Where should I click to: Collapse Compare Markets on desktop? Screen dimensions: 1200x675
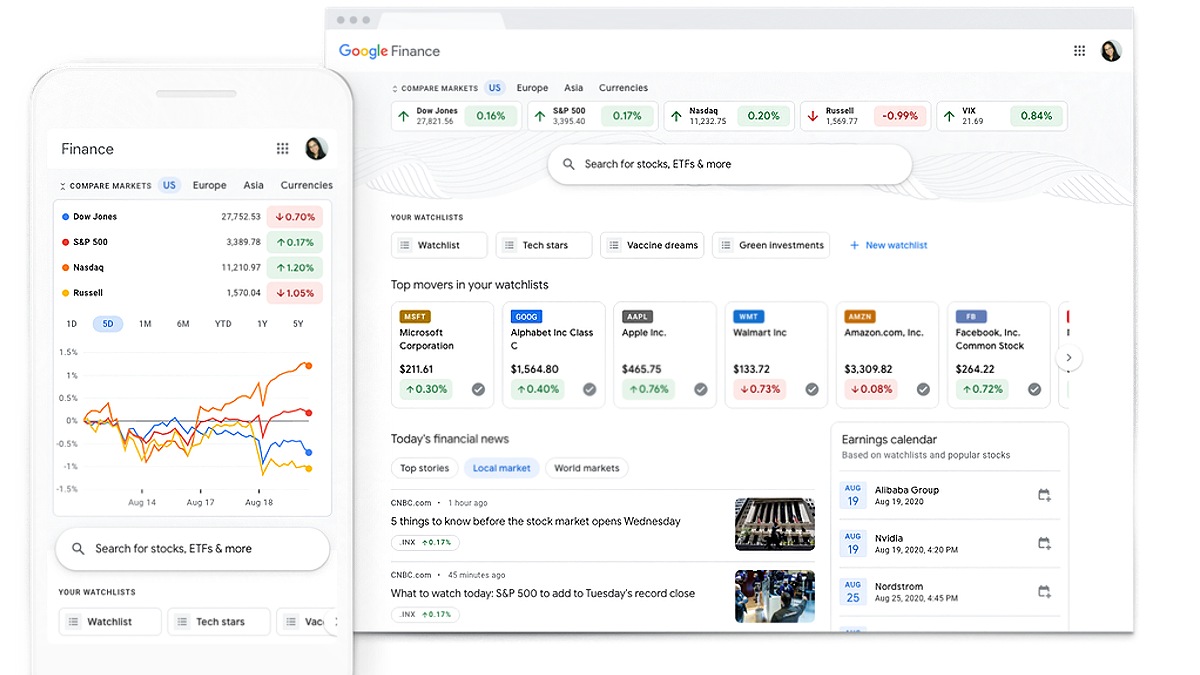pyautogui.click(x=395, y=88)
